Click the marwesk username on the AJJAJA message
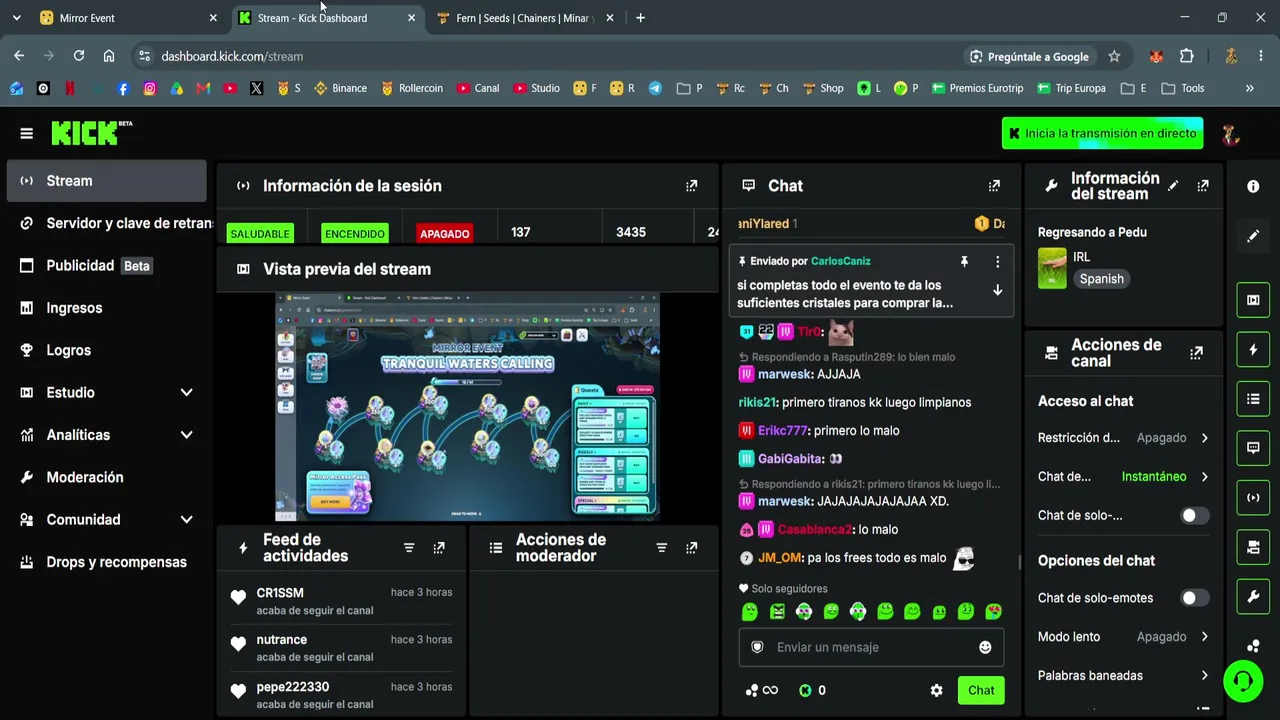 click(x=785, y=374)
